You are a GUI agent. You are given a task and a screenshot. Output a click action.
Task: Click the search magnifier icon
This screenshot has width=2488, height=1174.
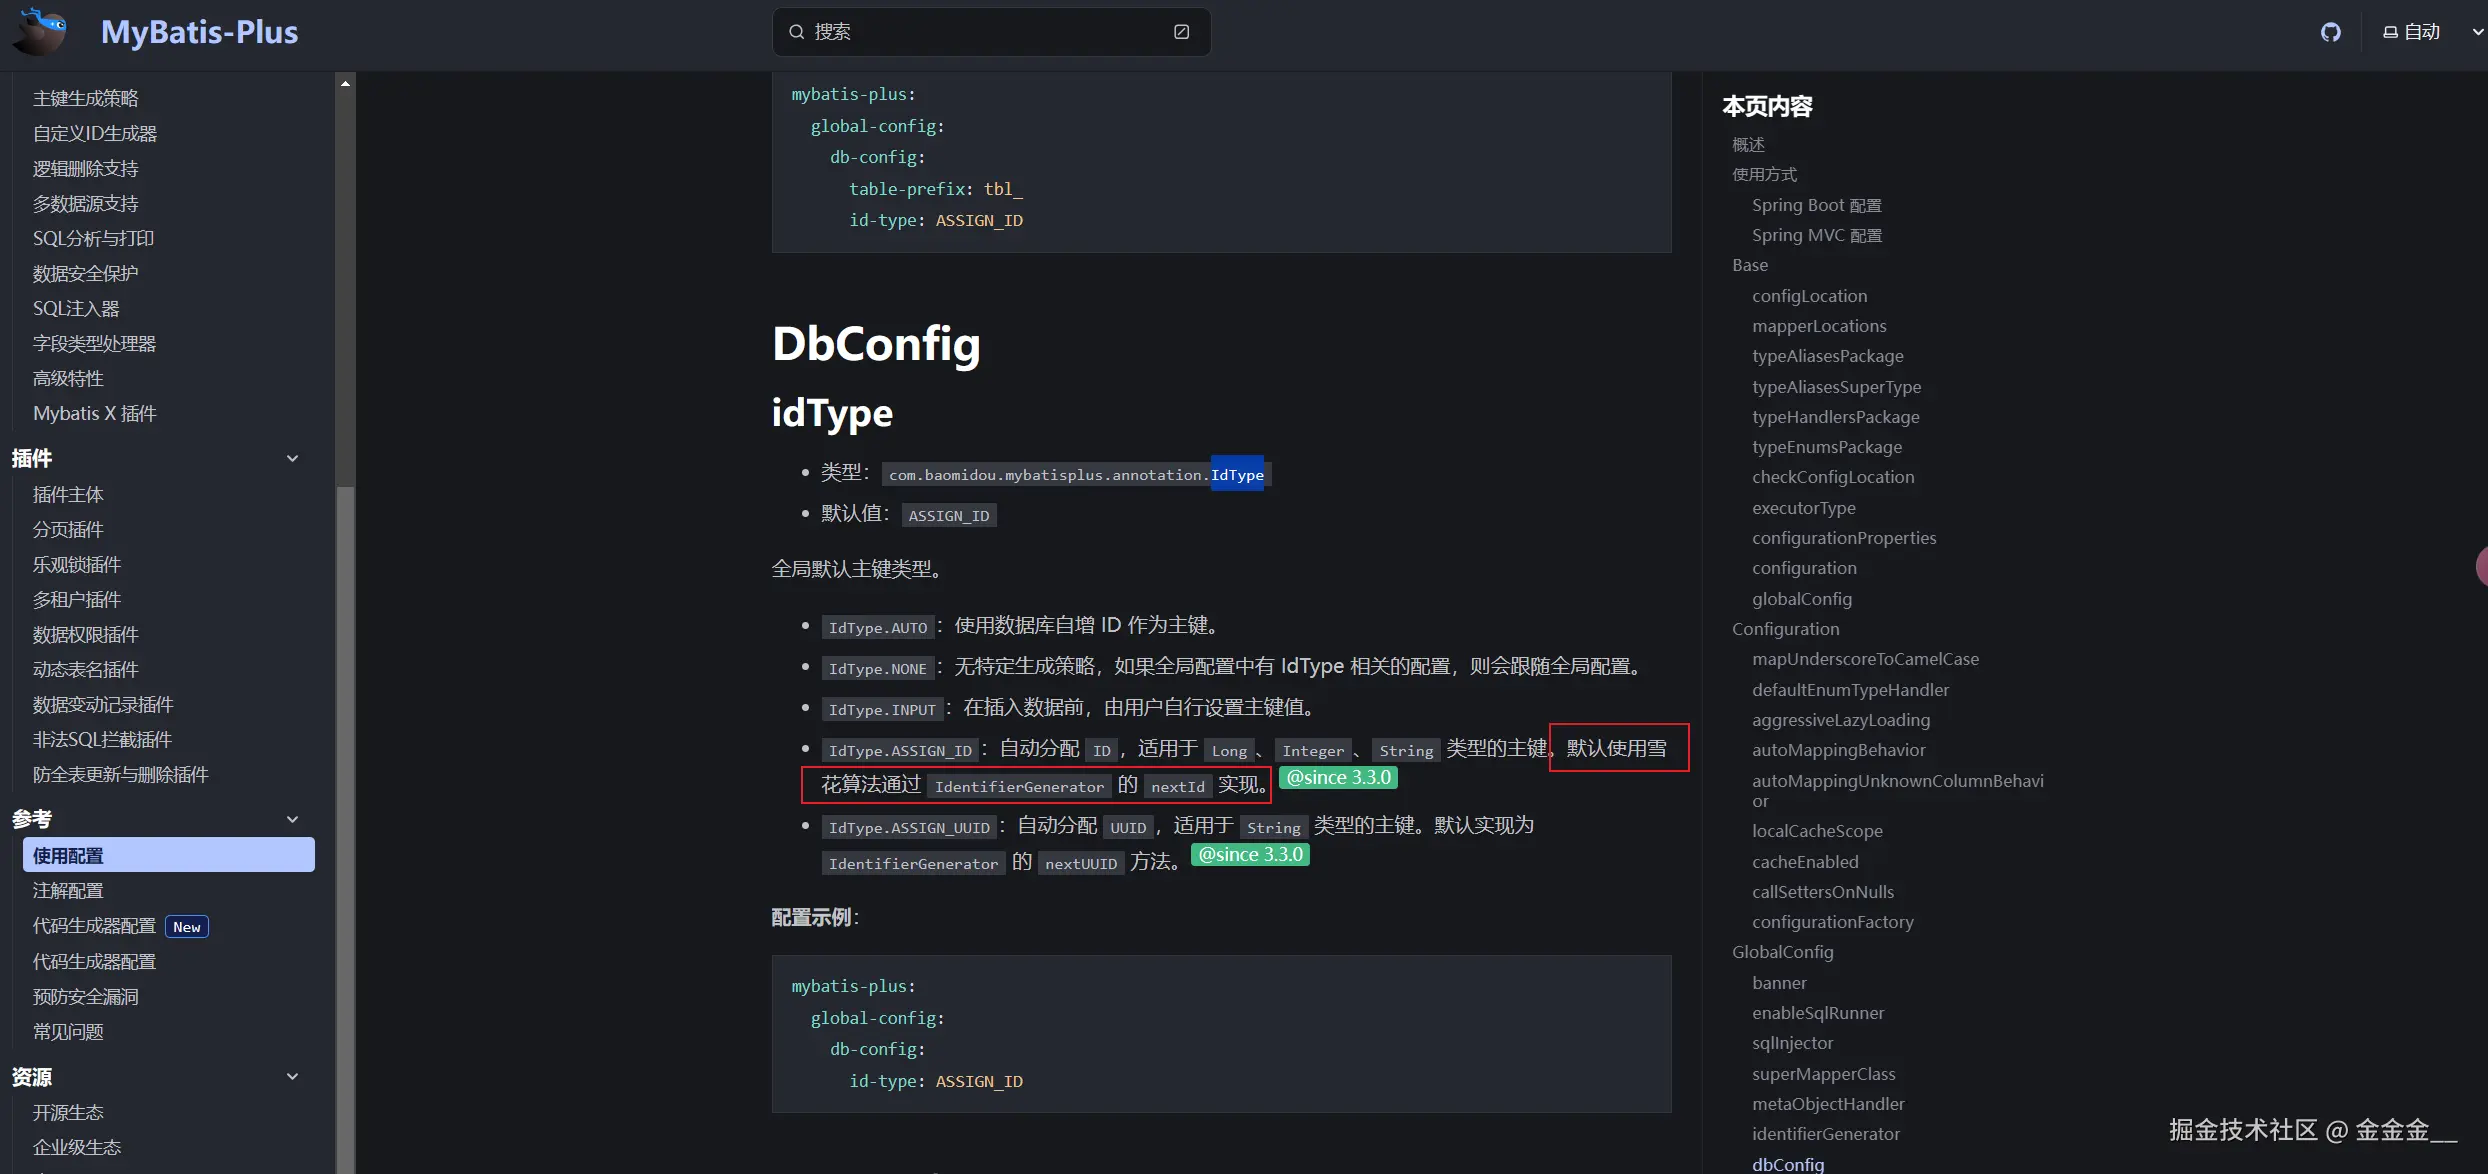797,32
